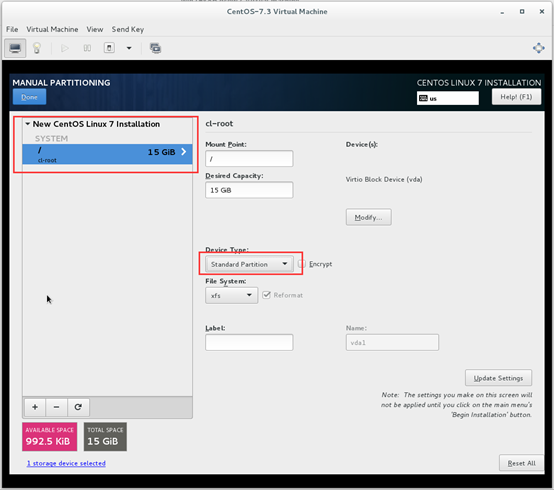Open the Virtual Machine menu
This screenshot has width=554, height=490.
click(52, 29)
